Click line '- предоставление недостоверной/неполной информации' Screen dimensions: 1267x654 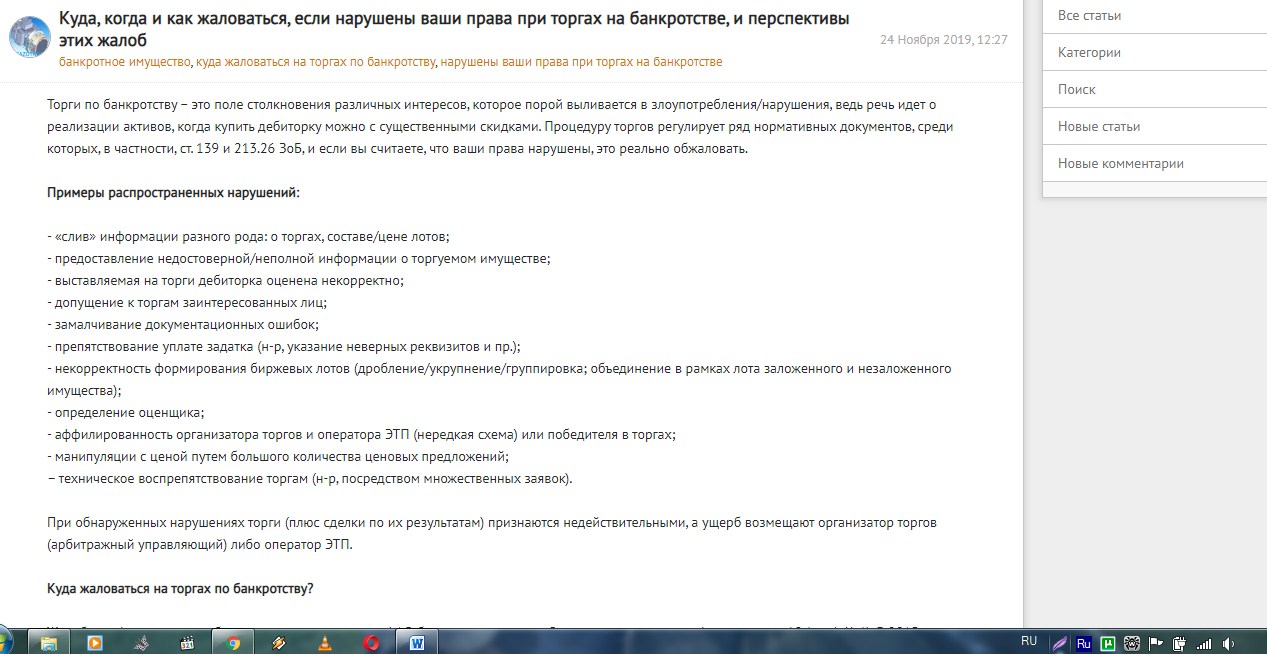click(x=298, y=259)
